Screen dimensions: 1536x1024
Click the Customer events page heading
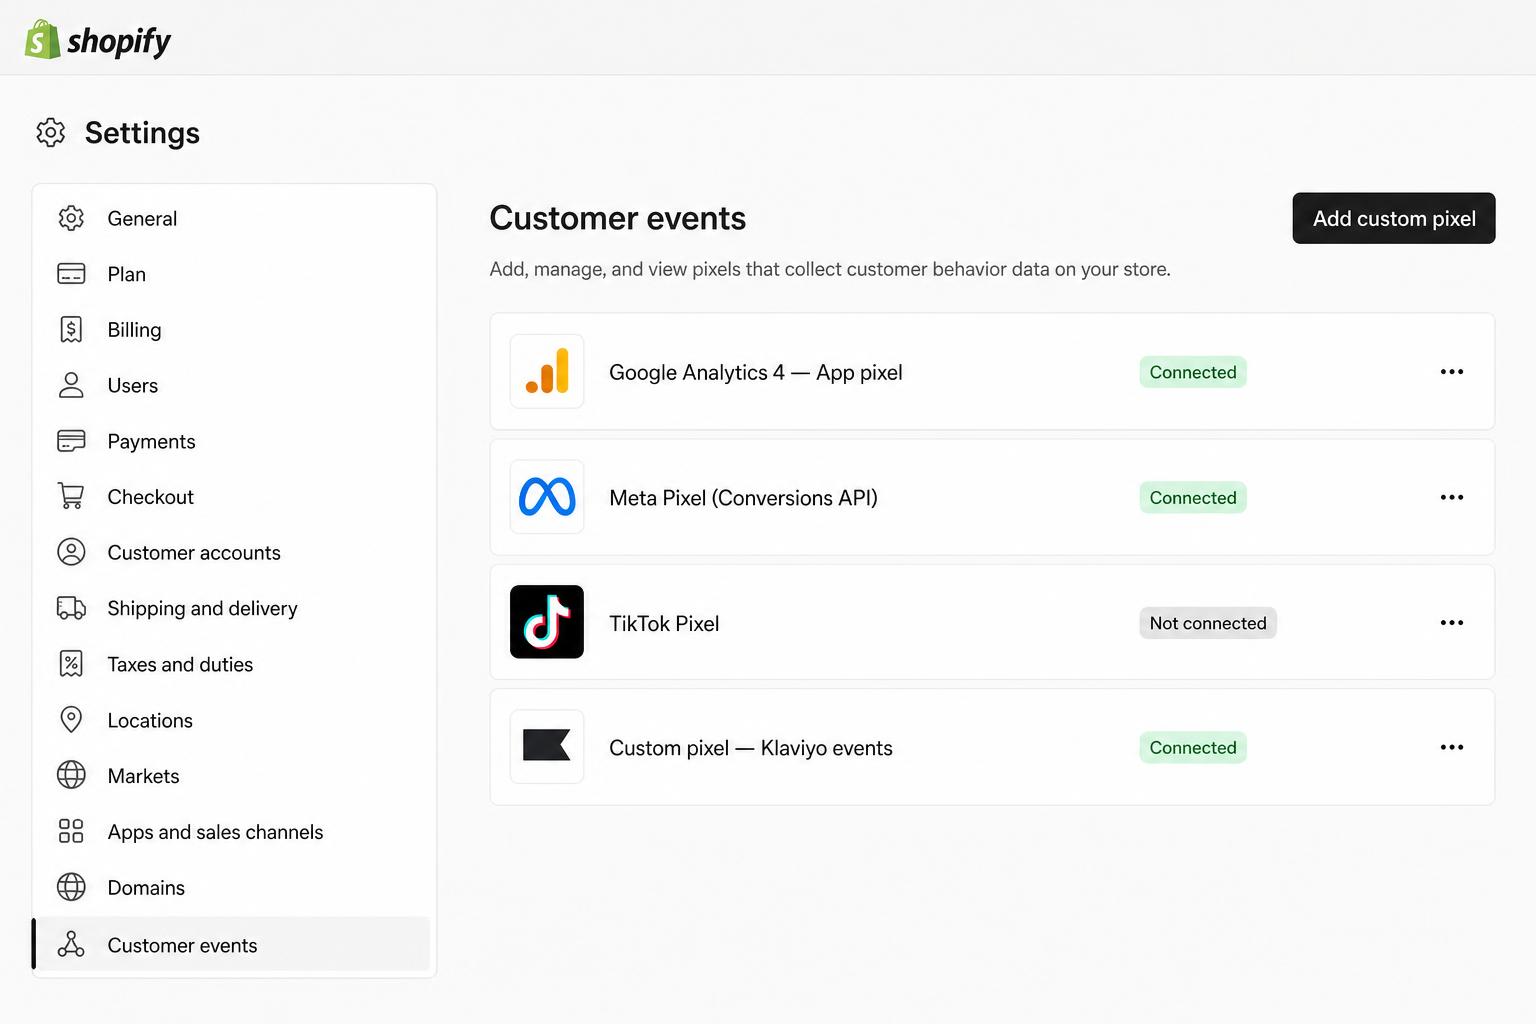[x=618, y=218]
